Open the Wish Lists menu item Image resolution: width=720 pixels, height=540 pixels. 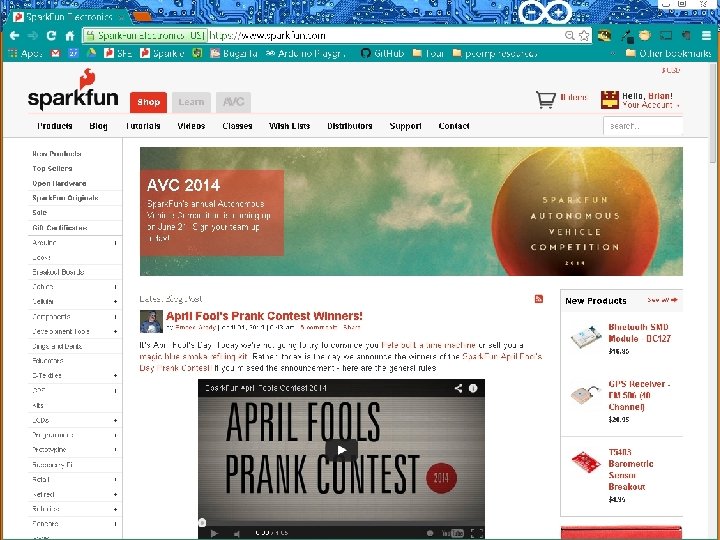click(289, 126)
